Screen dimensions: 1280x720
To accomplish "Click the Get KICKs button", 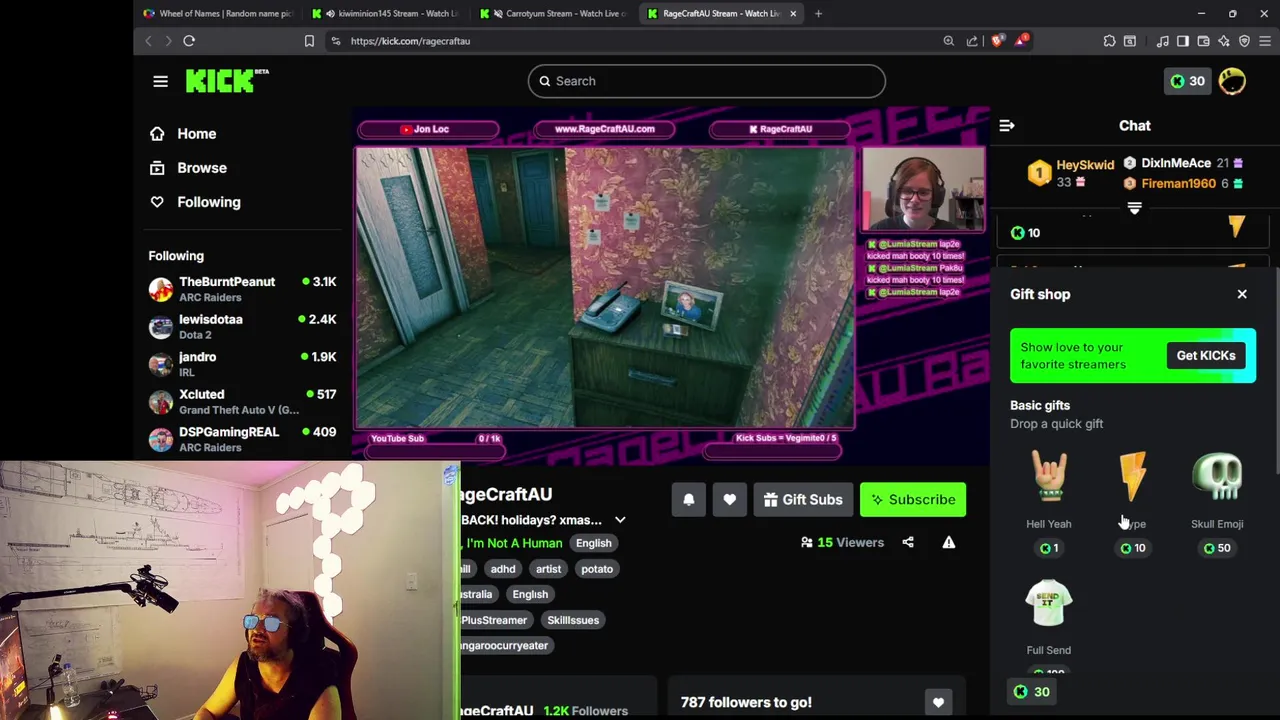I will coord(1206,355).
